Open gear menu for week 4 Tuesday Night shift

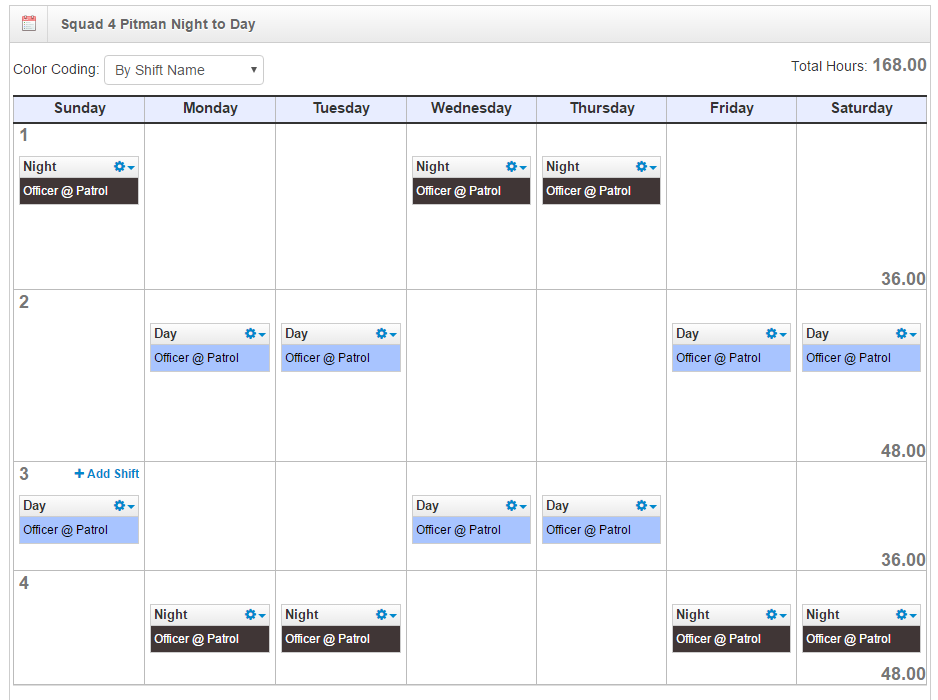coord(386,615)
